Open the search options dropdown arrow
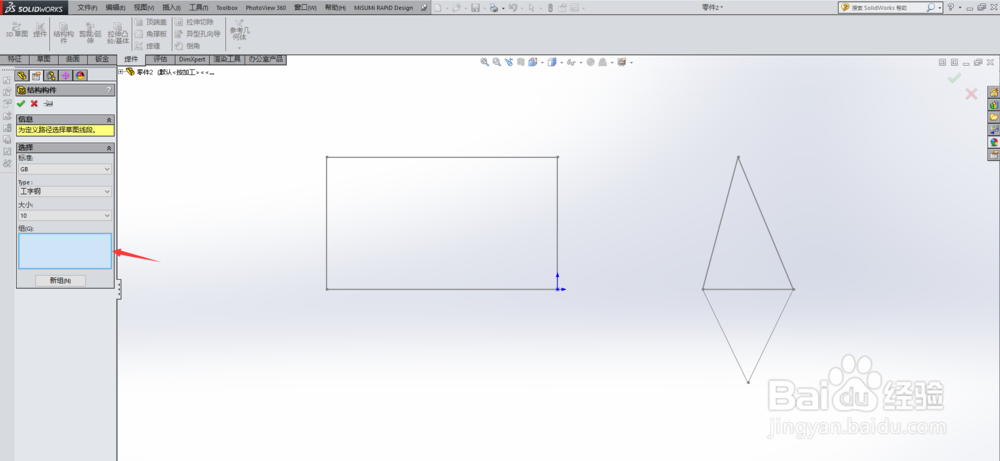Screen dimensions: 1000x461 [940, 8]
